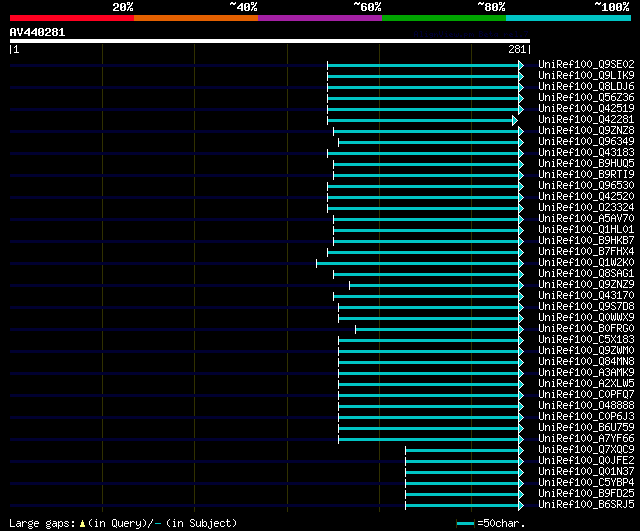
Task: Click the short alignment bar for UniRef100_Q7XQC9
Action: pyautogui.click(x=462, y=451)
